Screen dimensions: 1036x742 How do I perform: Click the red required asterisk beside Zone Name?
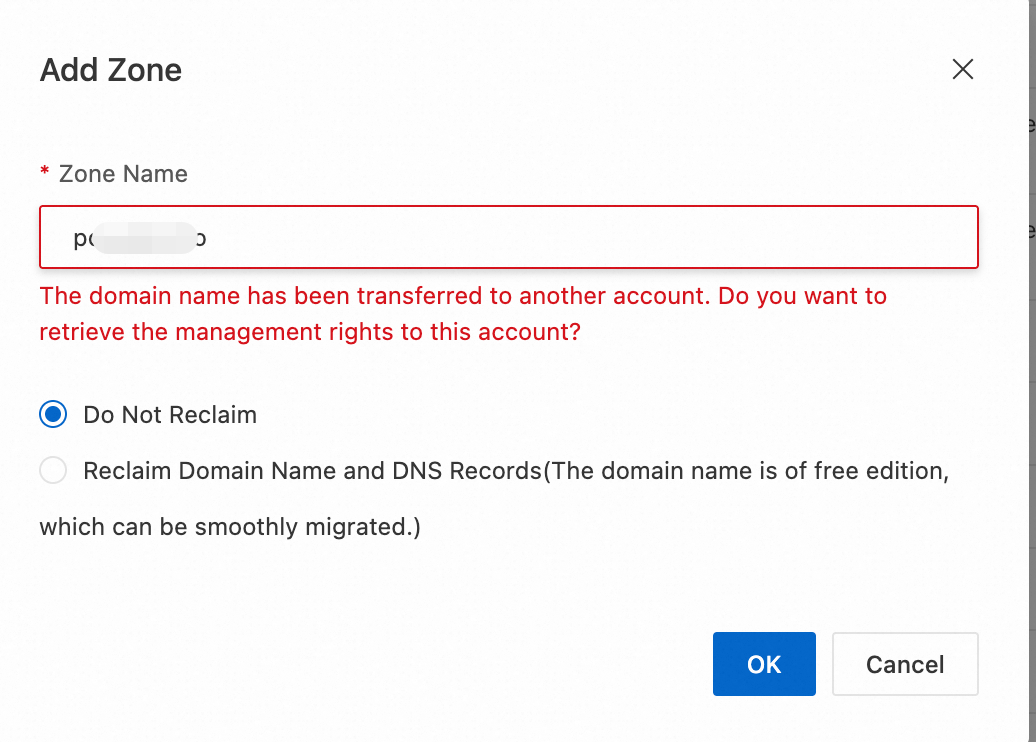click(x=45, y=174)
